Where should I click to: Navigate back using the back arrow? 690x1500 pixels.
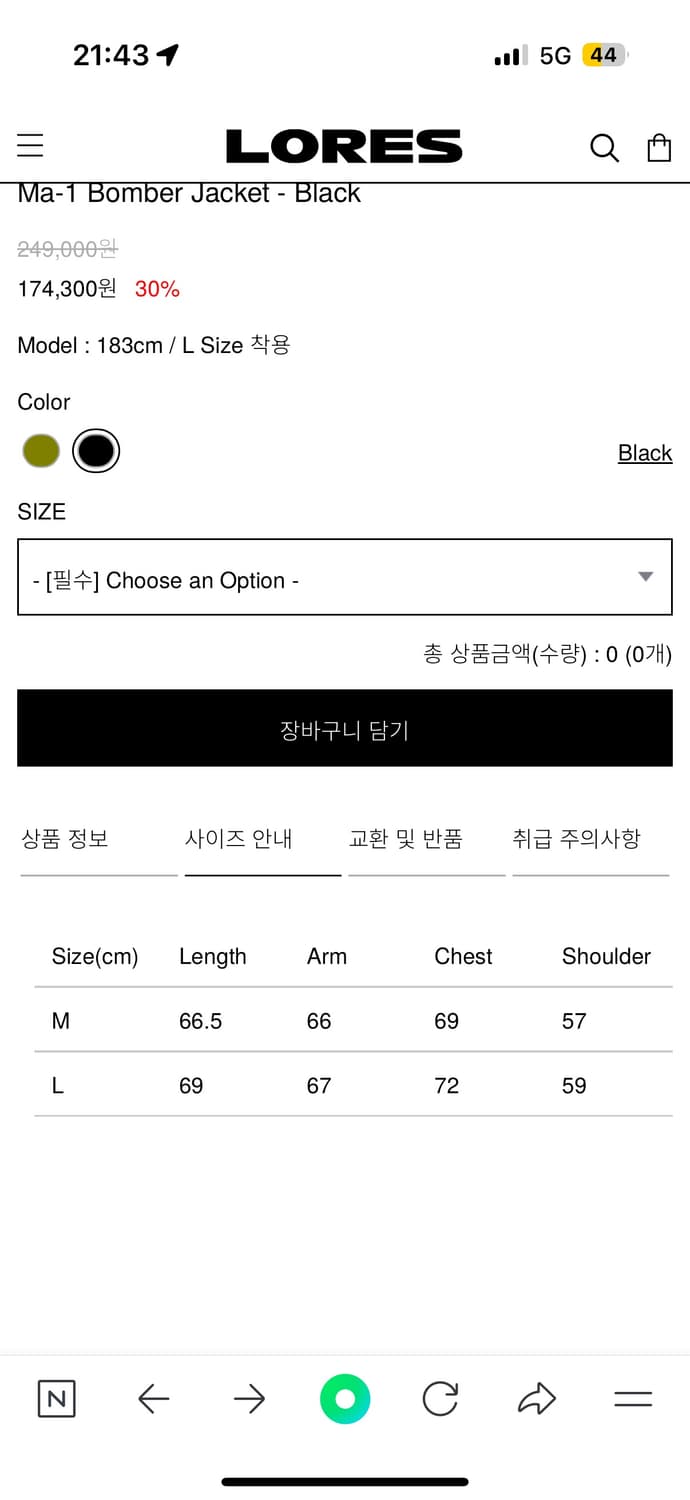pos(152,1399)
